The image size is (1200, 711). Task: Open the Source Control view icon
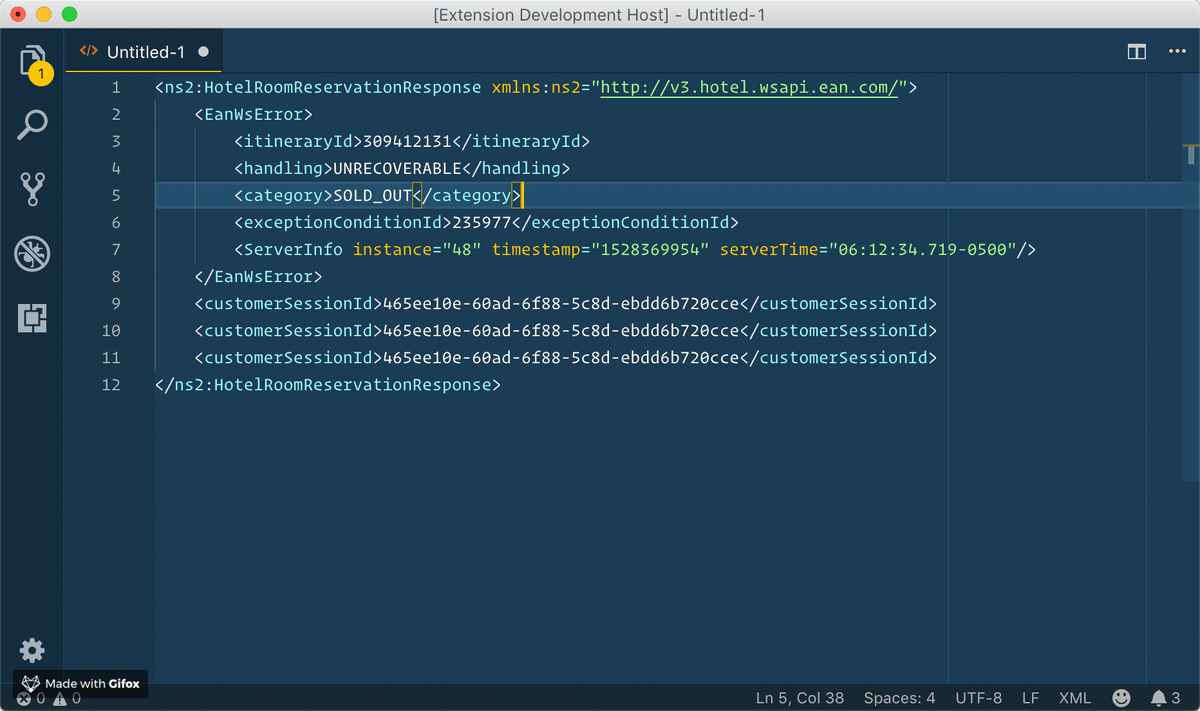pyautogui.click(x=33, y=189)
